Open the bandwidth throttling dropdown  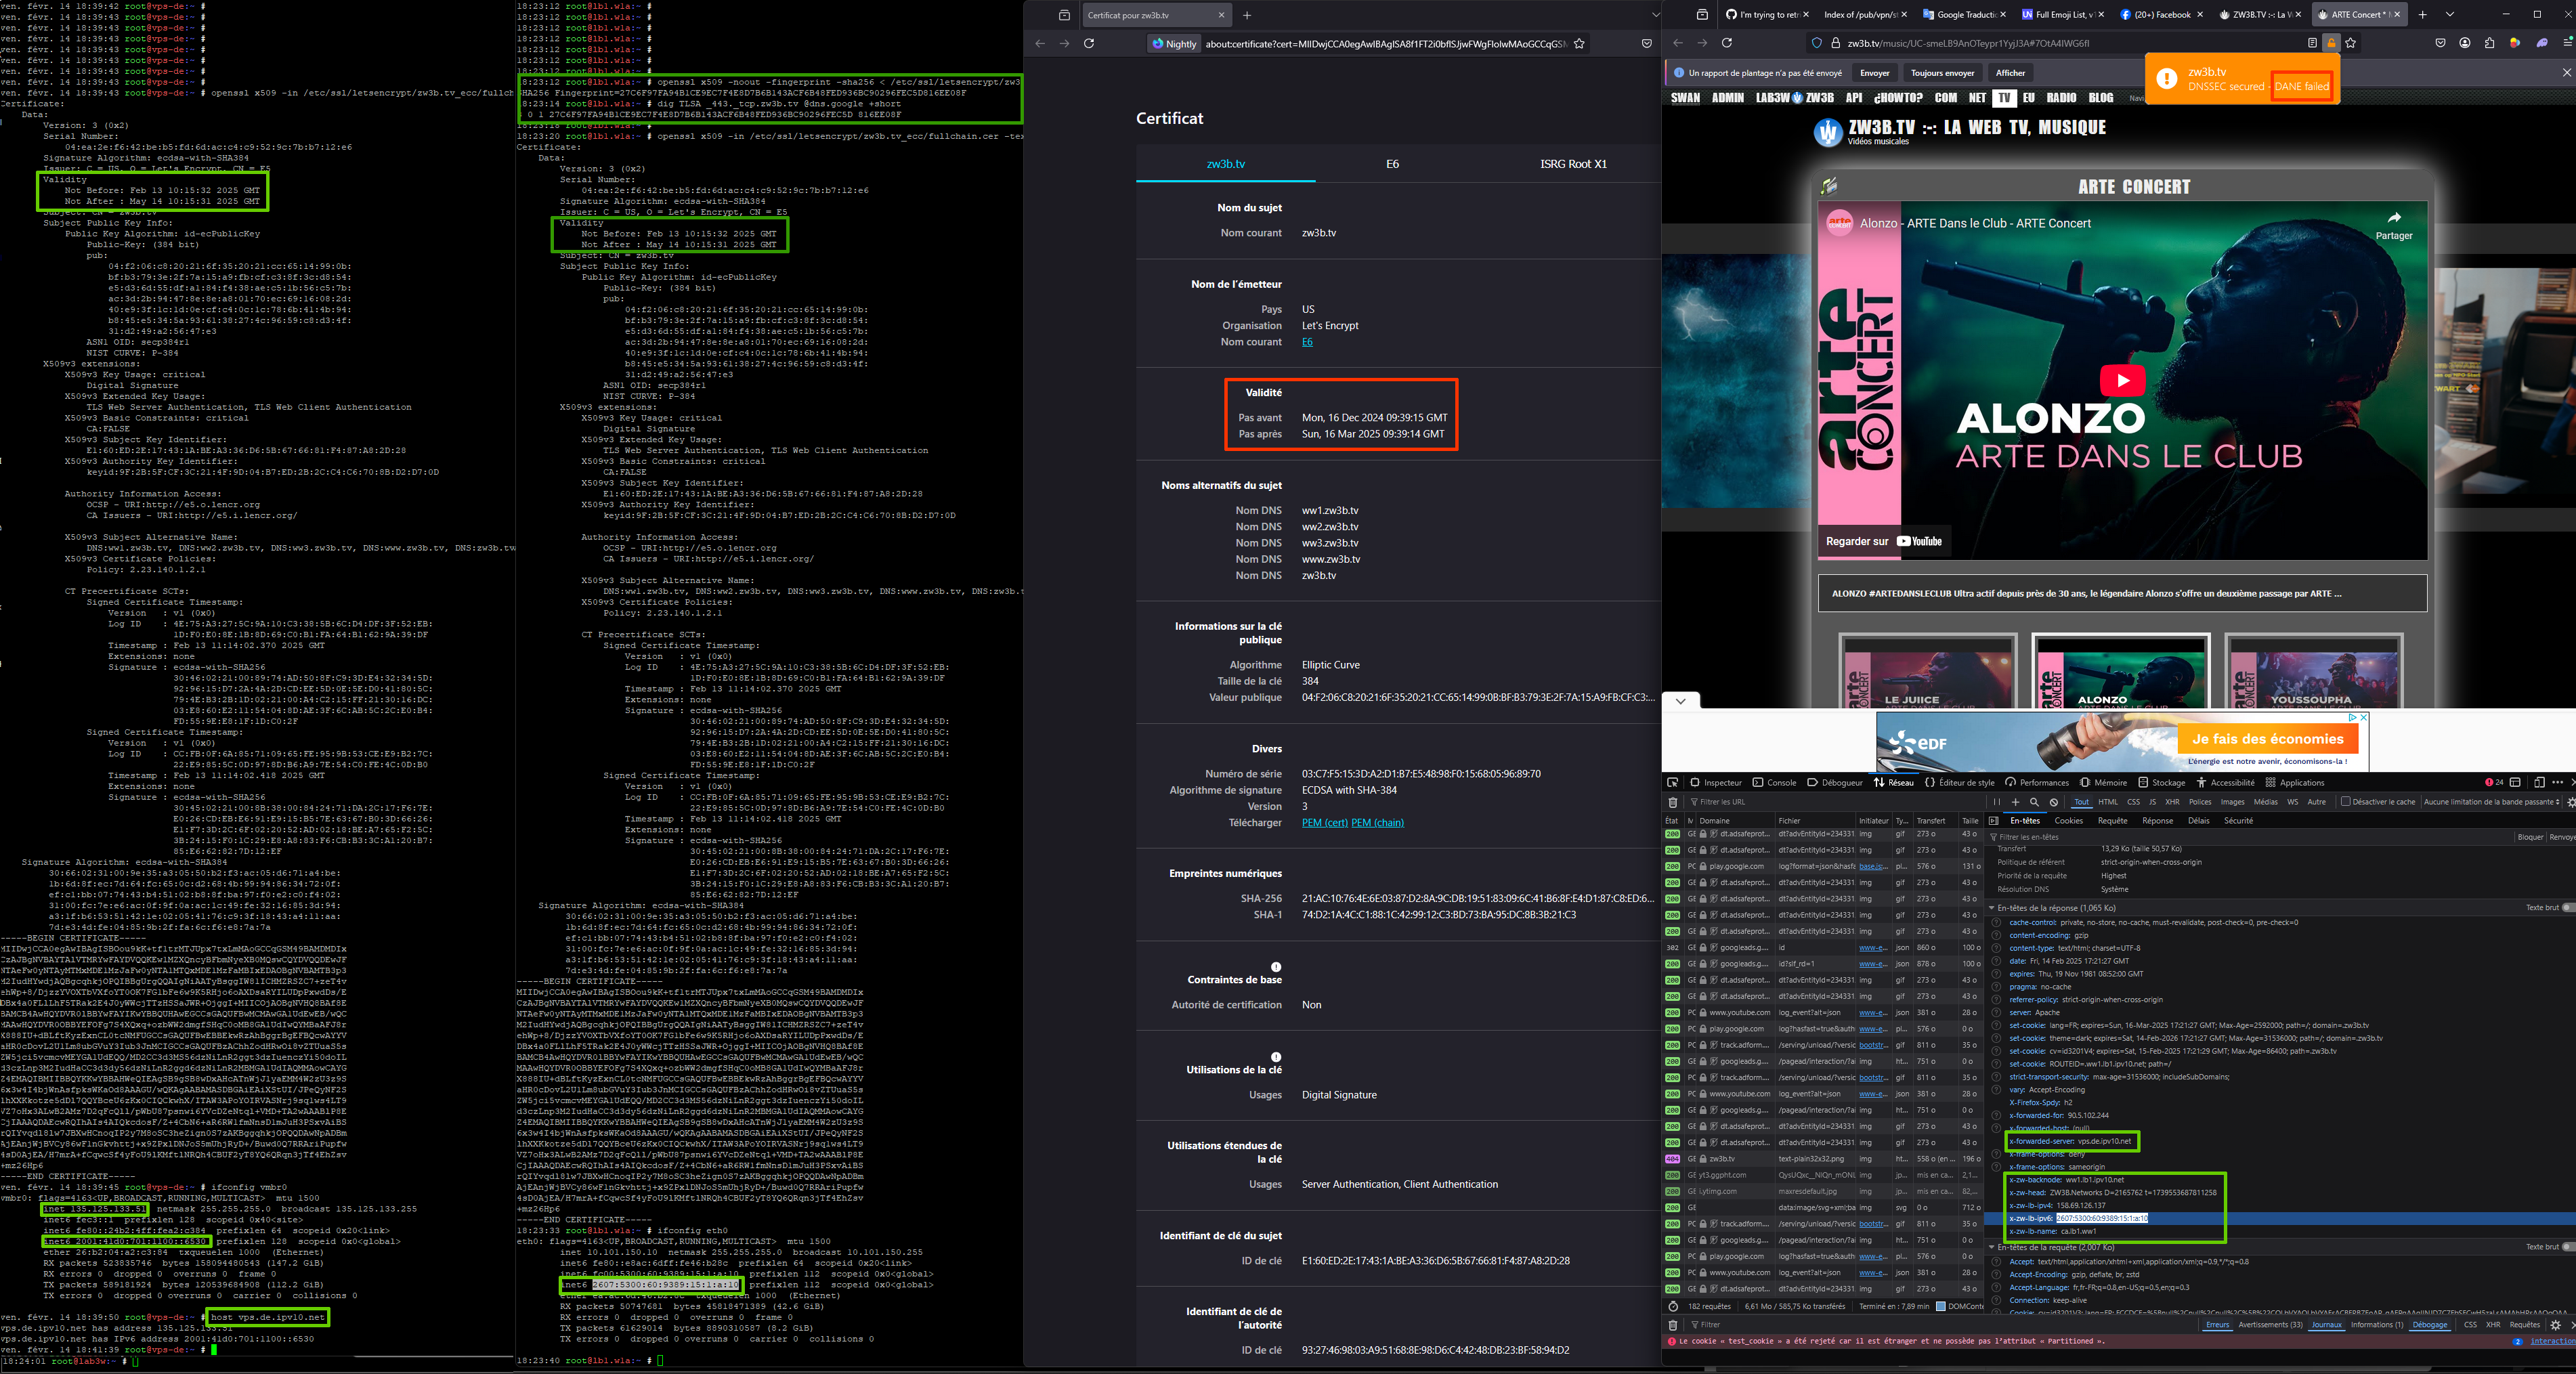(x=2491, y=802)
